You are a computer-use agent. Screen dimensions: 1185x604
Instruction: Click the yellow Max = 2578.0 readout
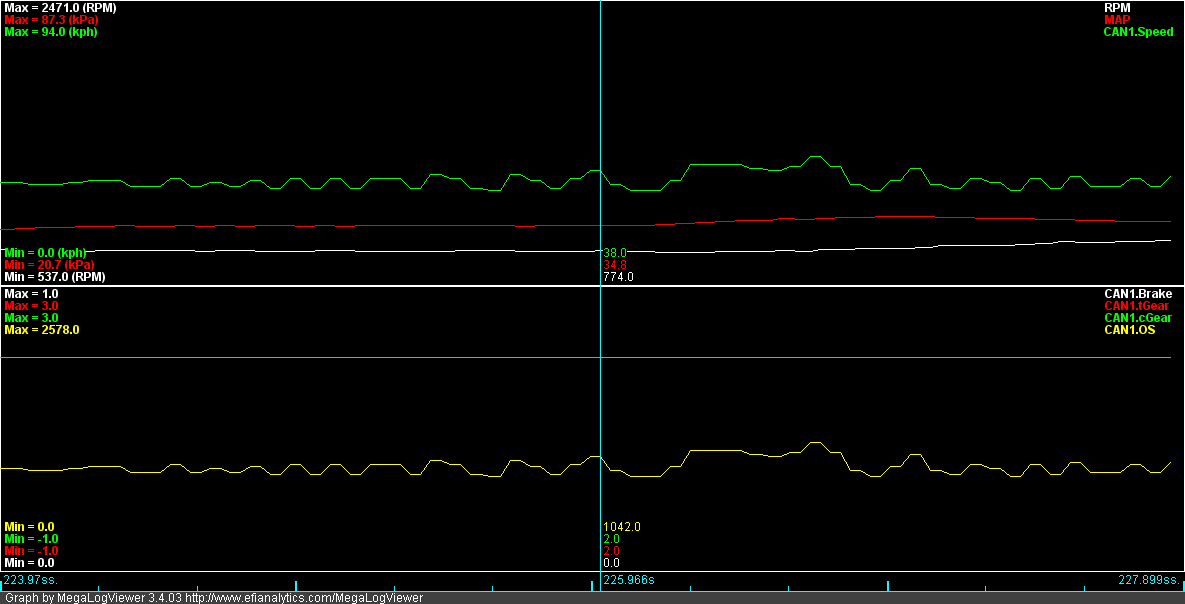(41, 330)
